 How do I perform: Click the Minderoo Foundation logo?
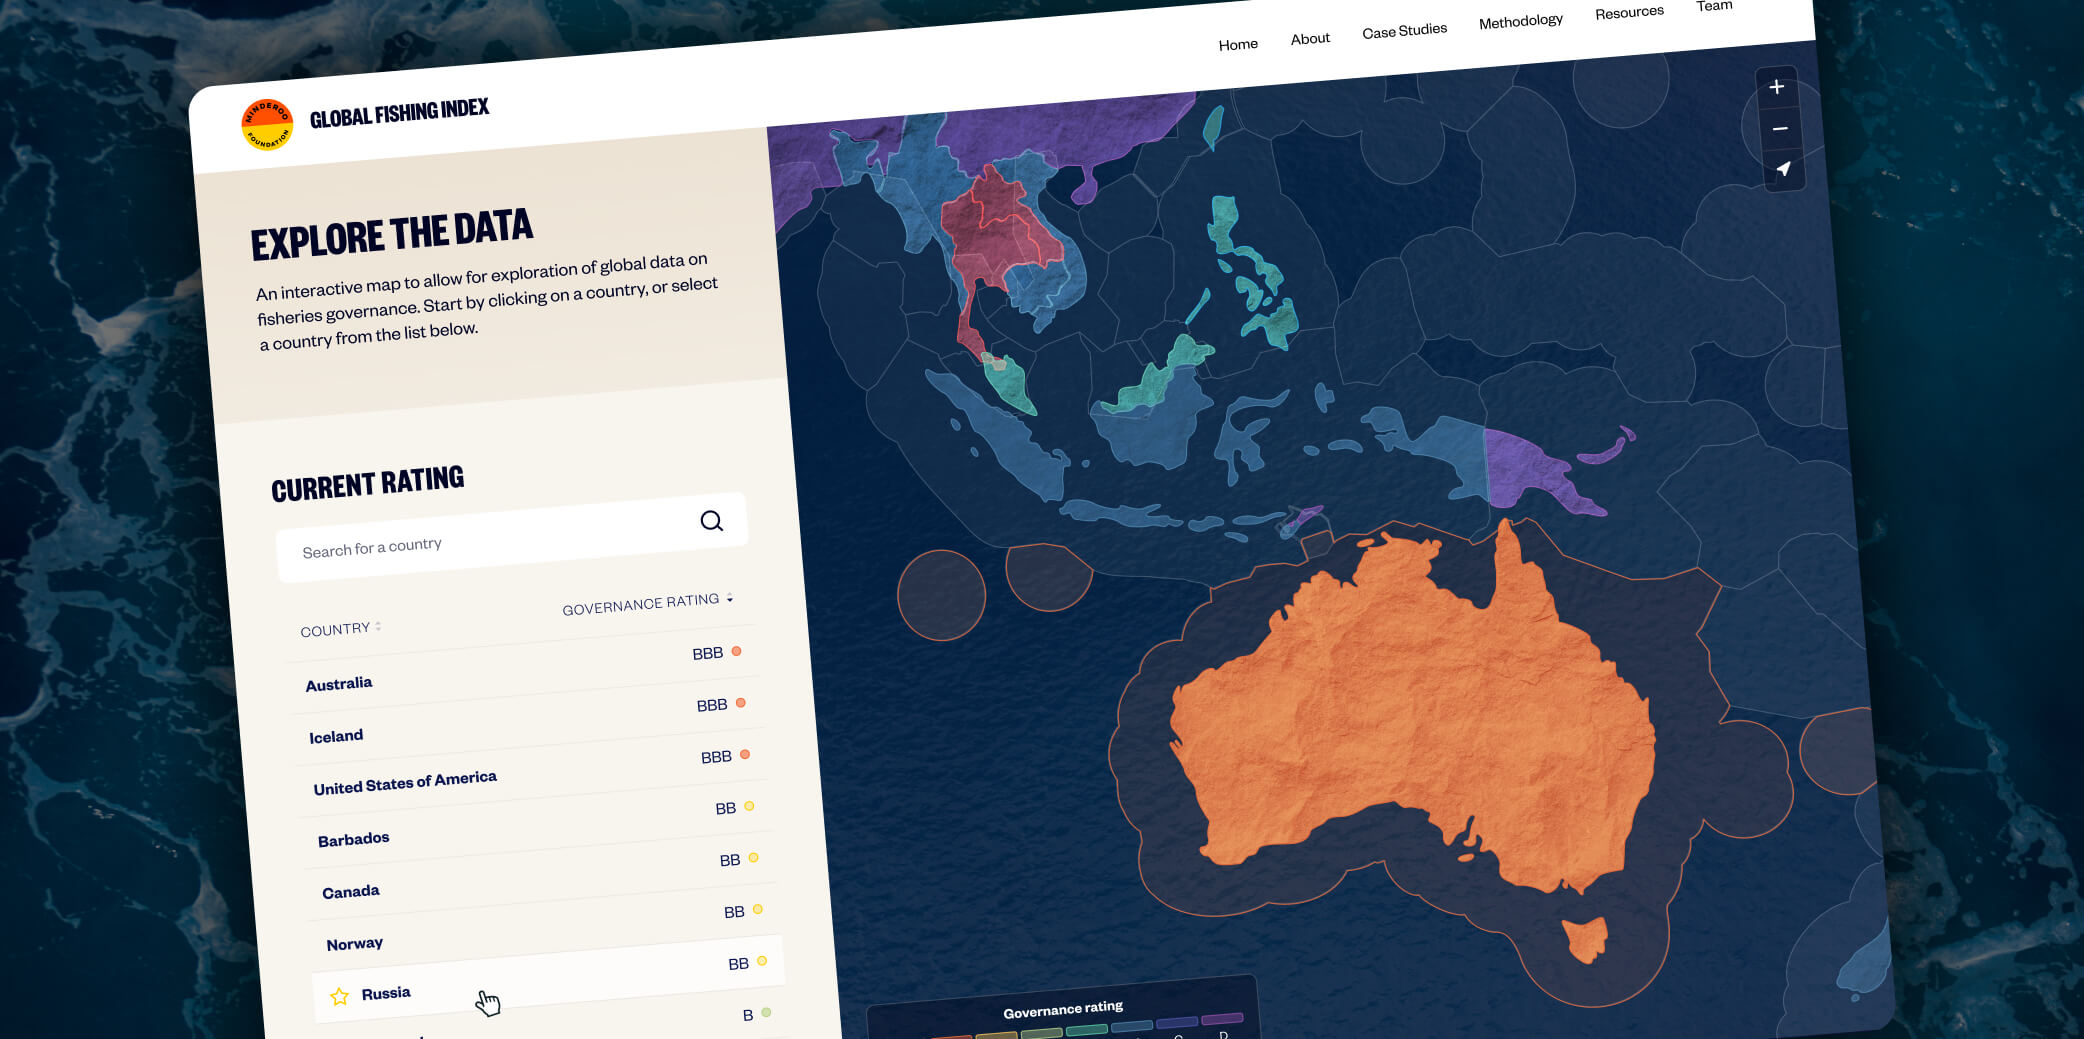268,125
